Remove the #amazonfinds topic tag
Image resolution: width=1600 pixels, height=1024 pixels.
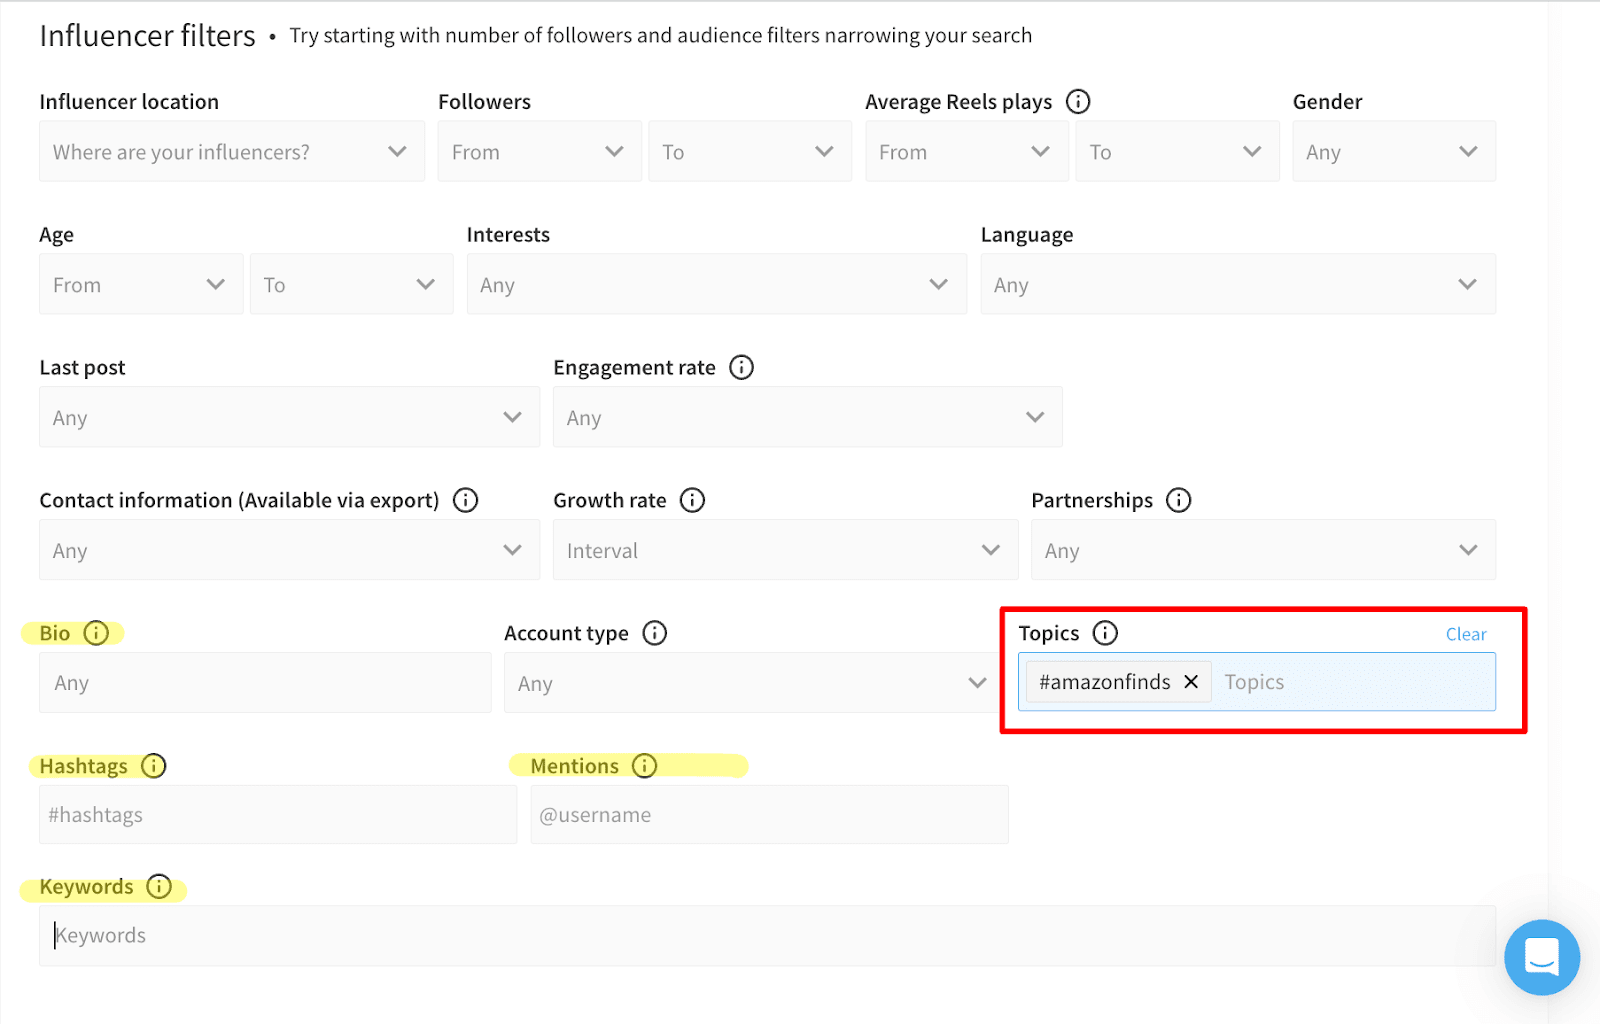tap(1191, 682)
